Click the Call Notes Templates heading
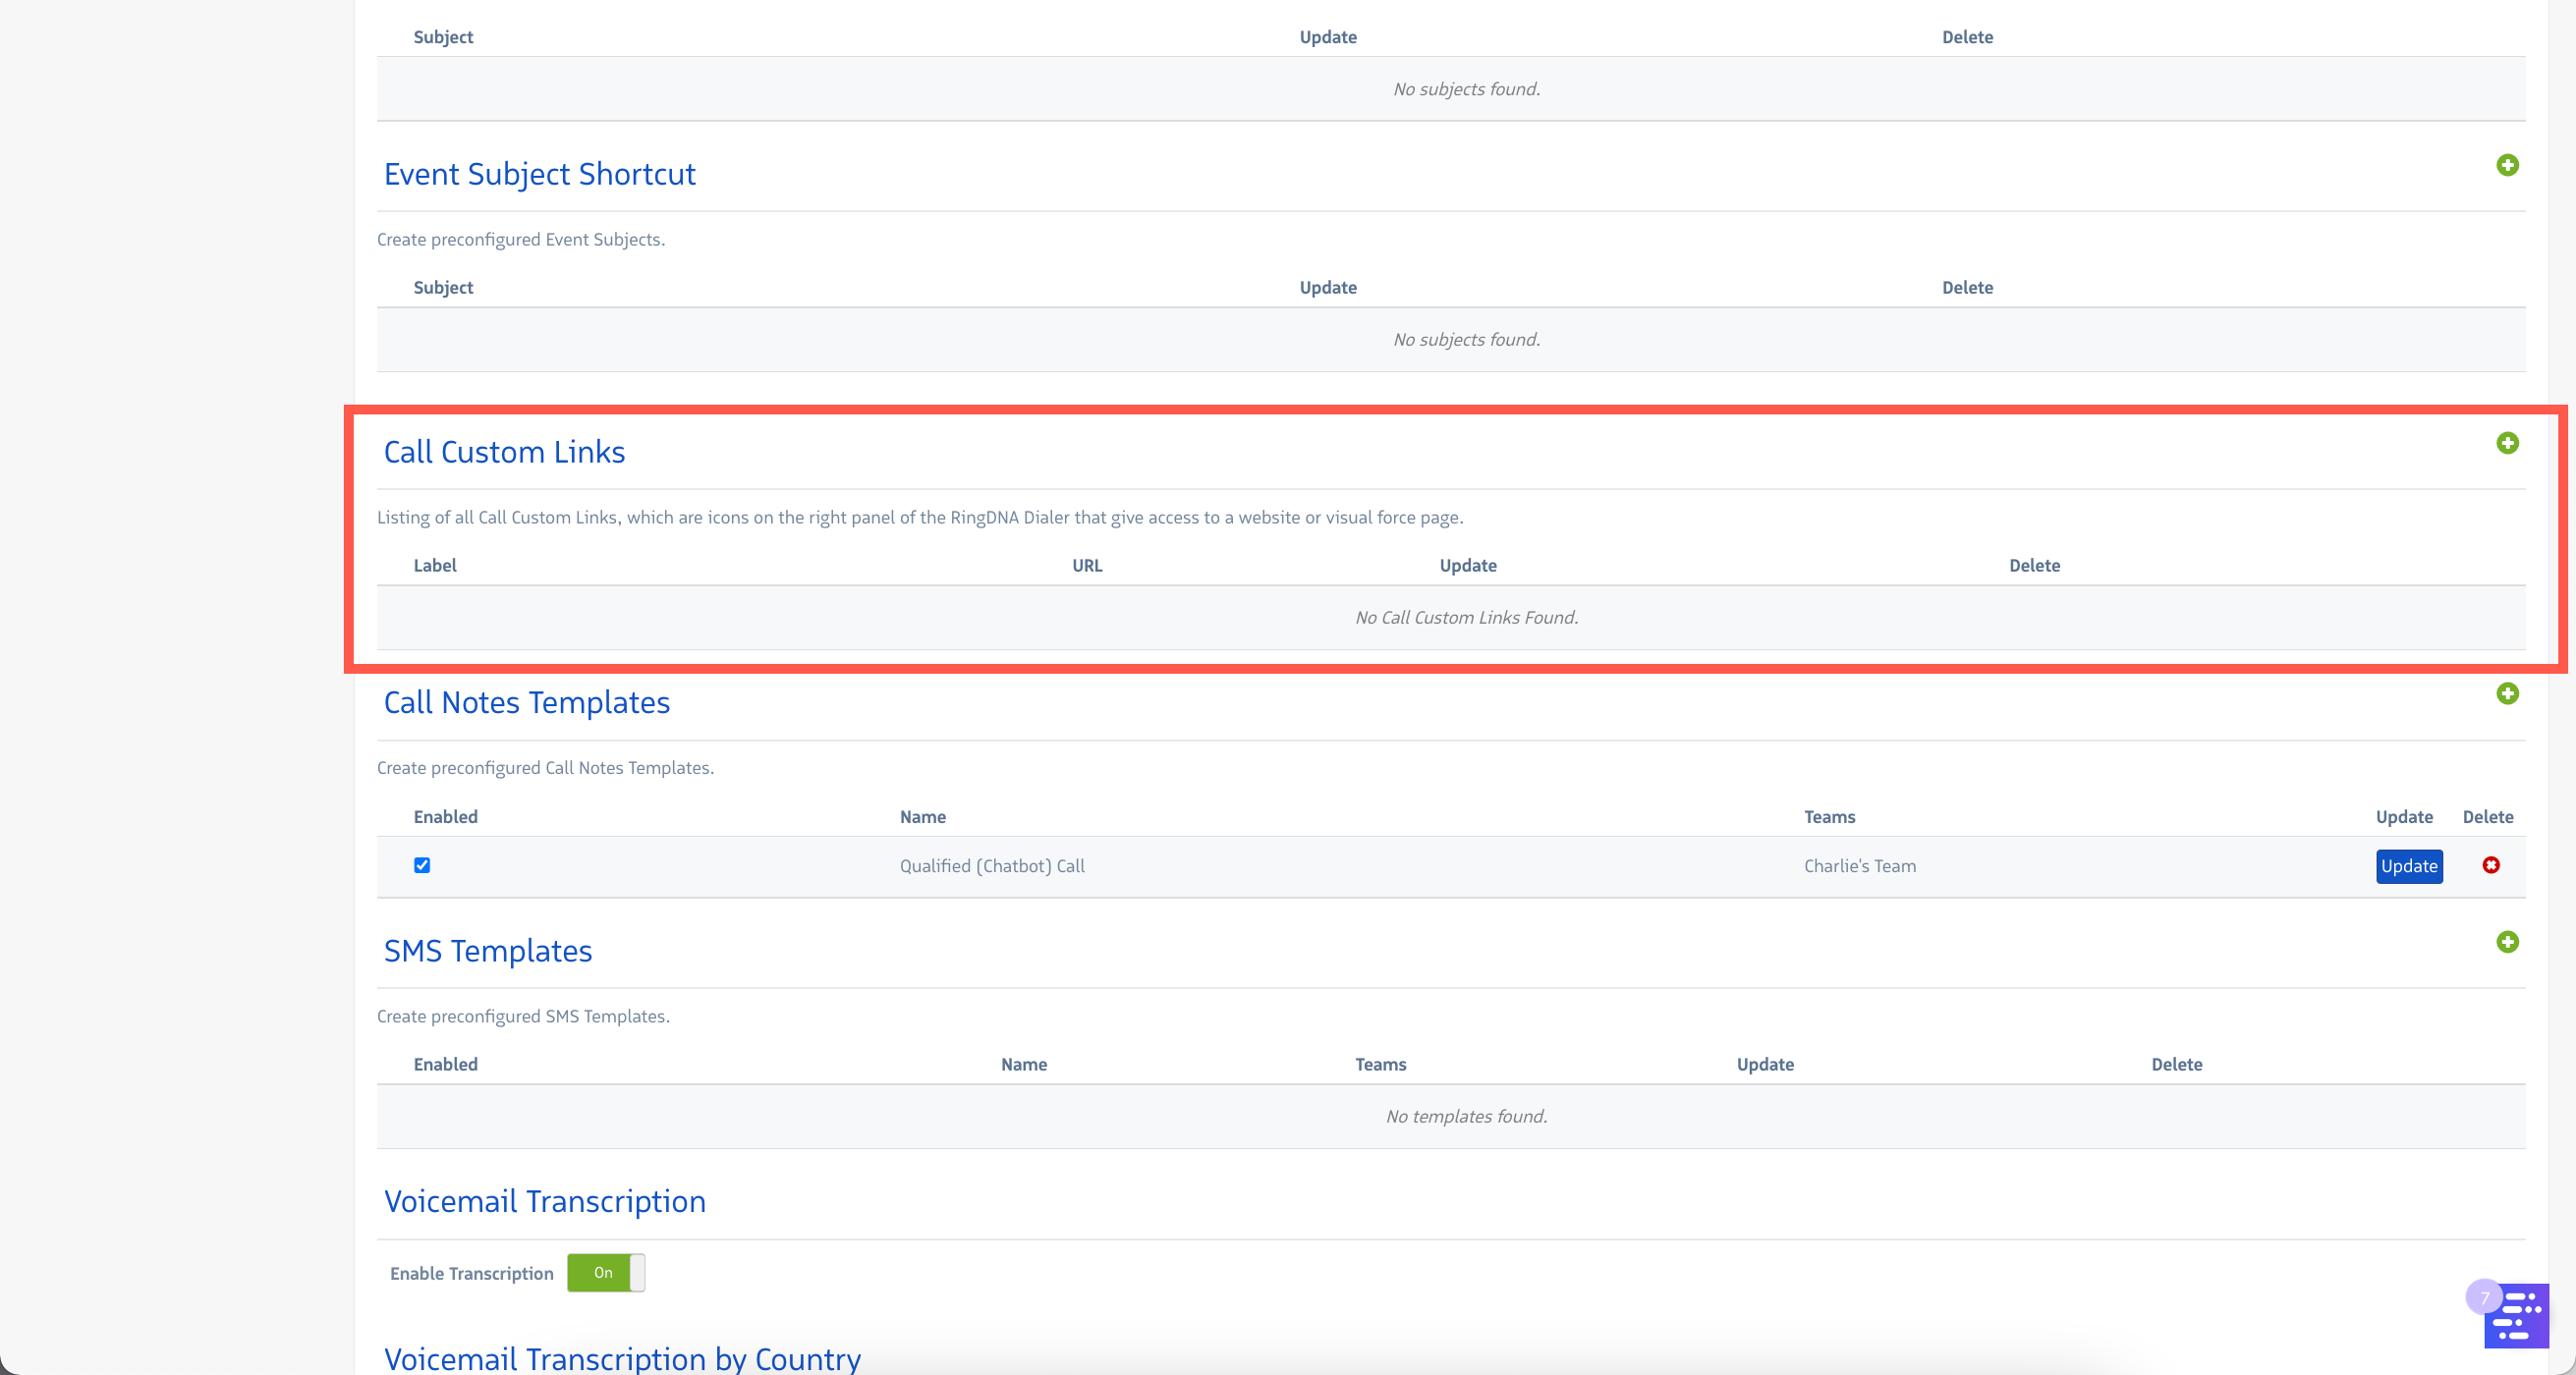This screenshot has height=1375, width=2576. coord(526,702)
